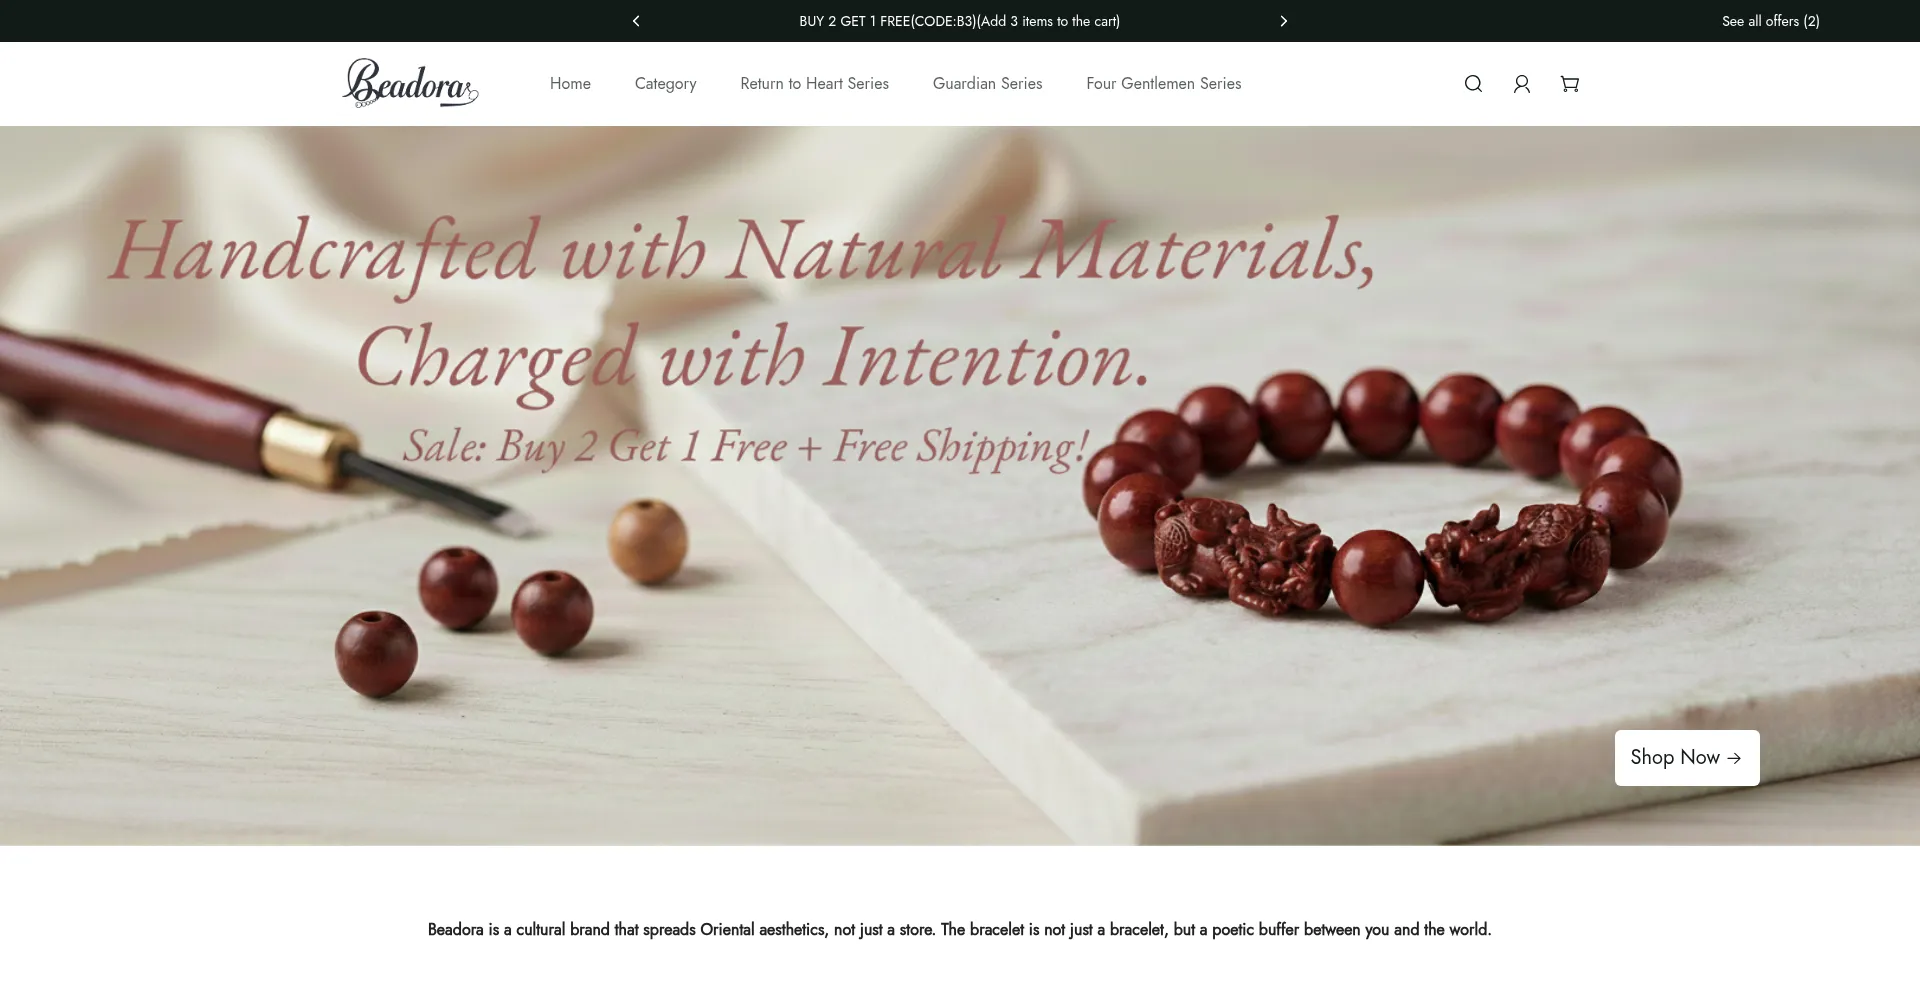Screen dimensions: 1920x993
Task: Click the tan wooden loose bead
Action: tap(648, 541)
